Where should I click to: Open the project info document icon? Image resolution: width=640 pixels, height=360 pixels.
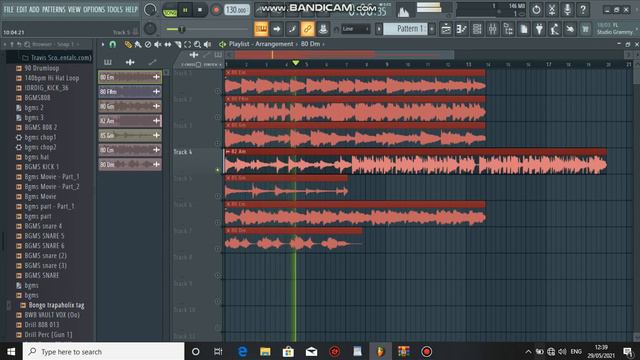(x=524, y=29)
